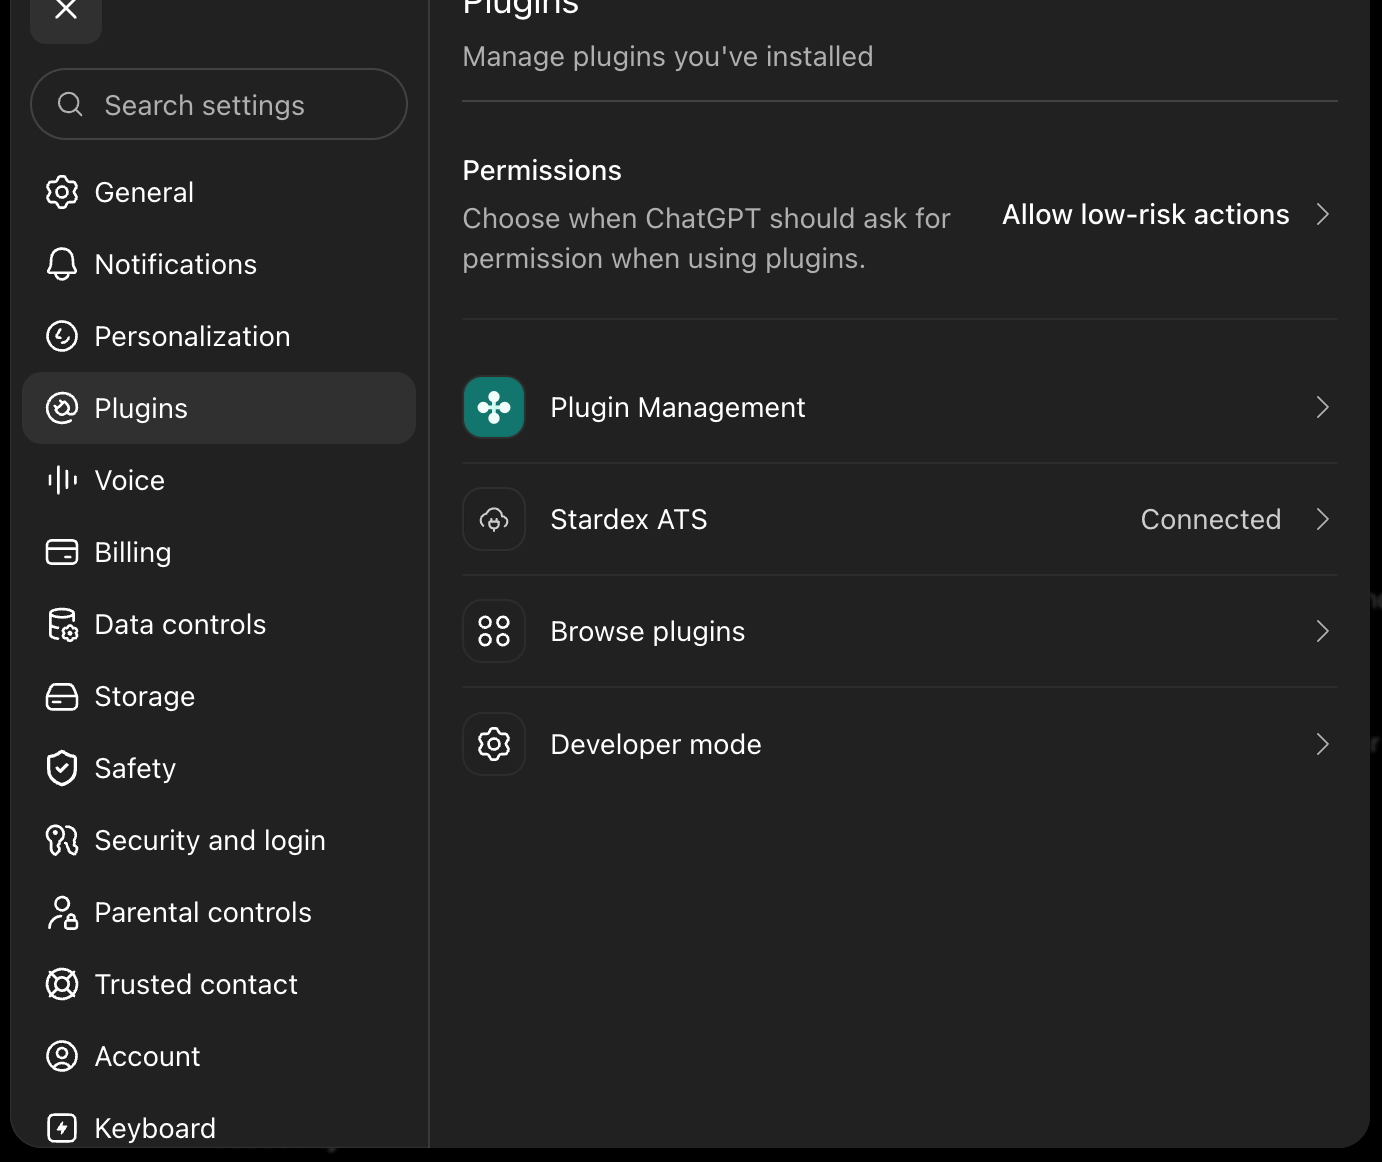
Task: Click the Parental controls person icon
Action: 62,912
